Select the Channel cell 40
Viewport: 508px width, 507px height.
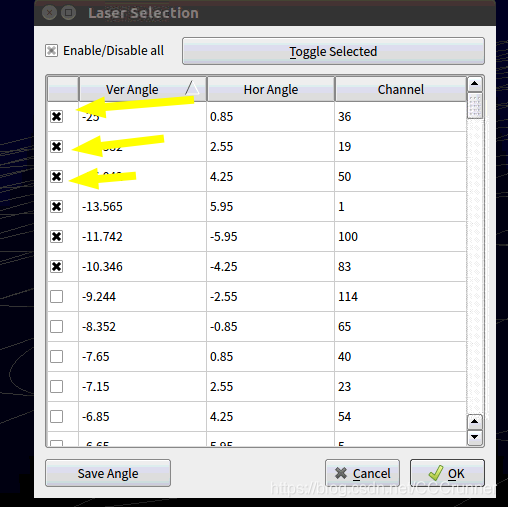[401, 357]
